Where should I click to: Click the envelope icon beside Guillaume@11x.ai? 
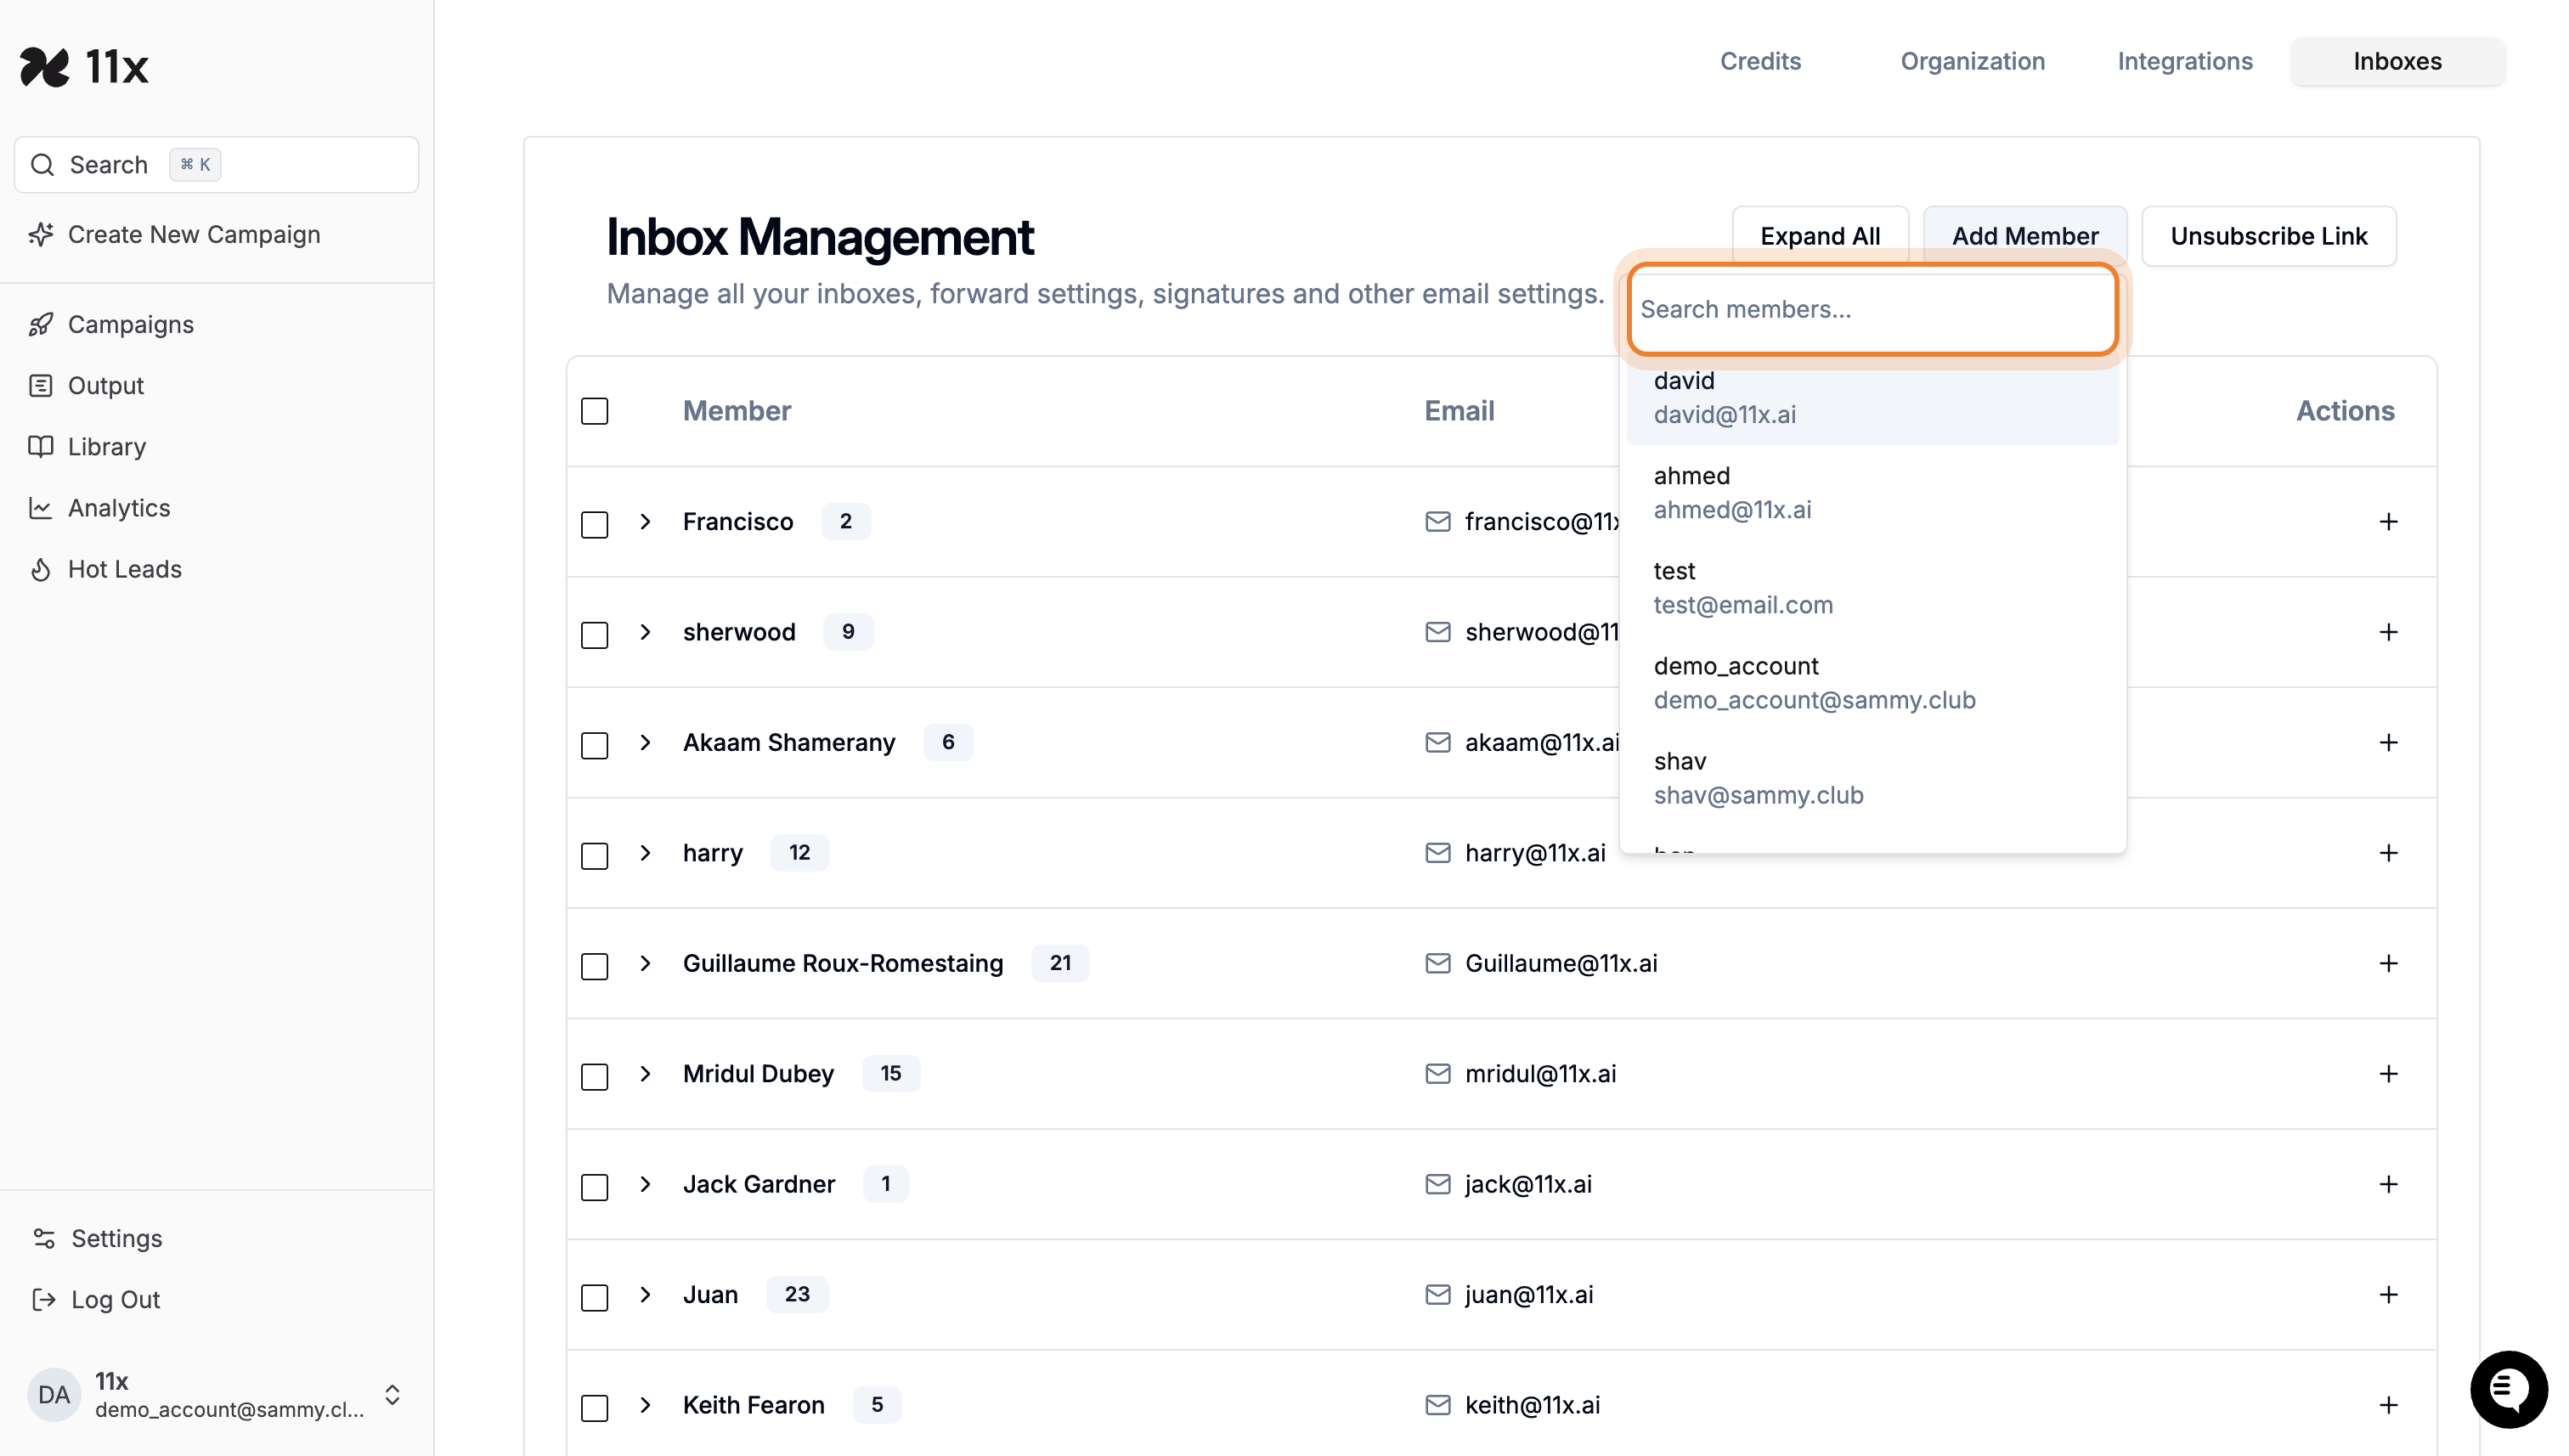(x=1437, y=963)
